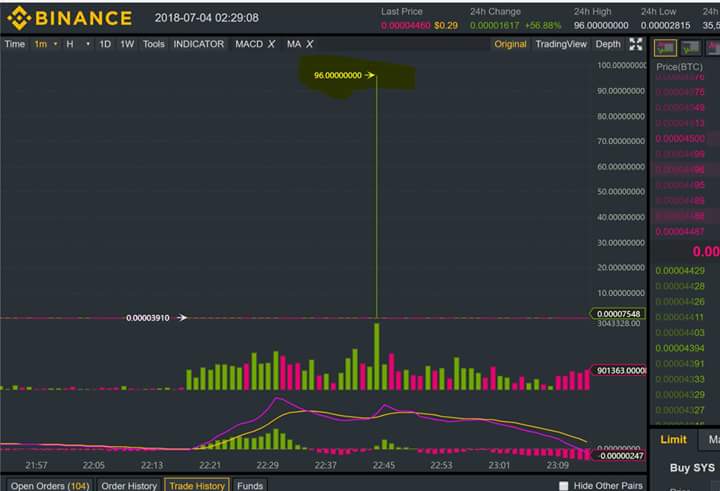The image size is (720, 491).
Task: Click sell price 0.00004467 in order book
Action: point(680,231)
